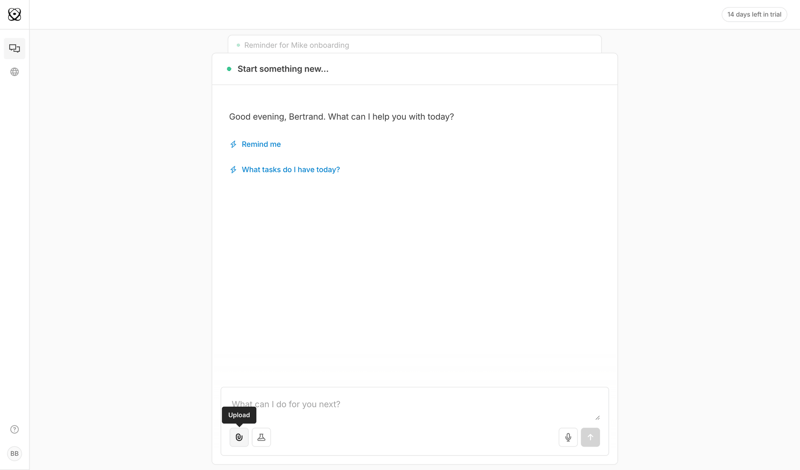Click the Remind me suggestion
The height and width of the screenshot is (470, 800).
click(x=261, y=144)
